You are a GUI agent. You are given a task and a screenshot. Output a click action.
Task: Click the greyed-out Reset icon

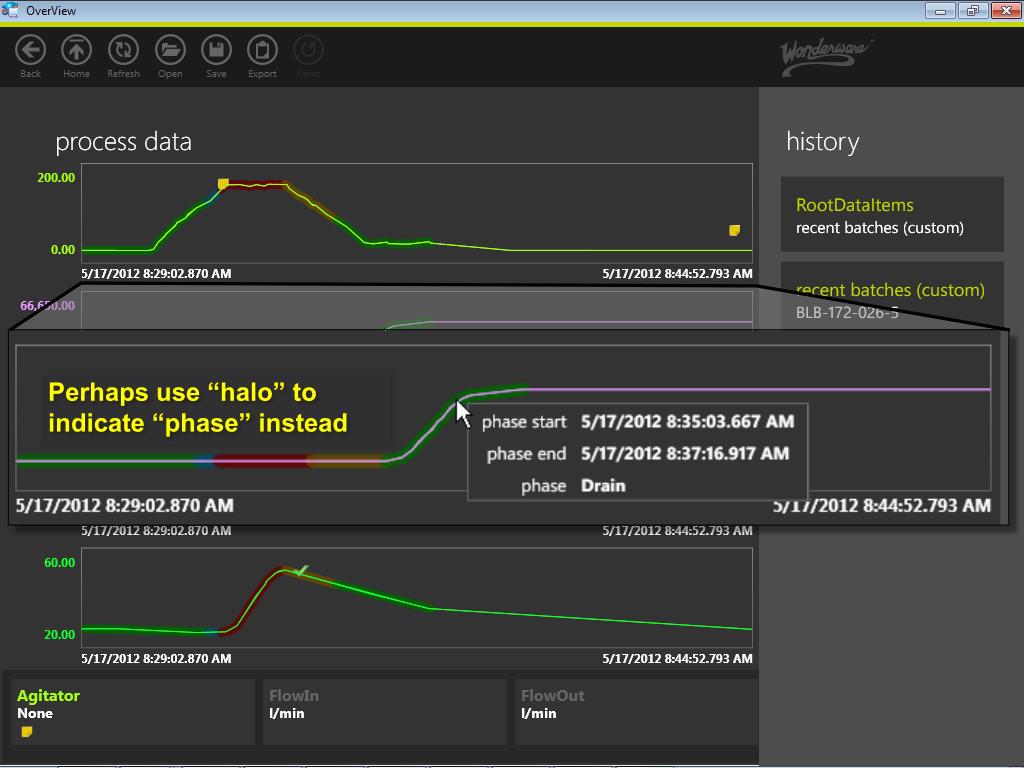pos(309,50)
